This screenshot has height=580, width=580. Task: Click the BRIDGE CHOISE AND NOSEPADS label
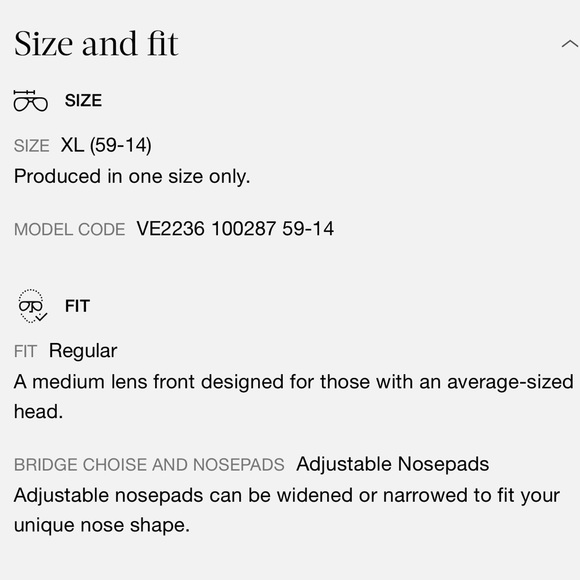(x=149, y=465)
